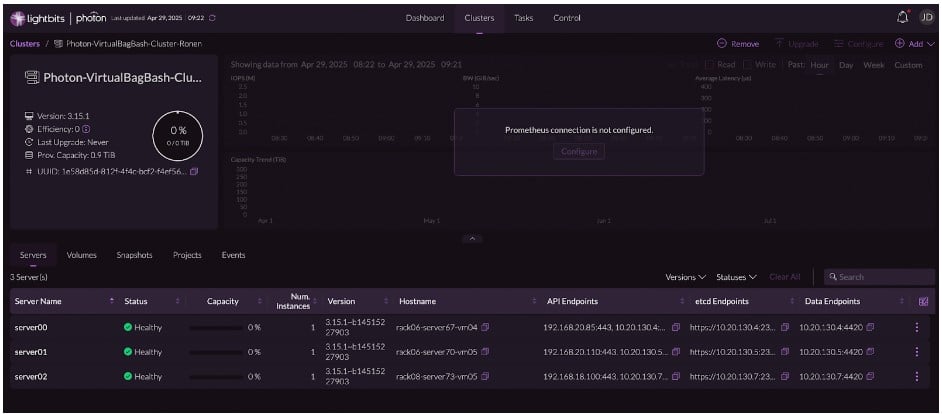Viewport: 942px width, 414px height.
Task: Select the Custom time range
Action: point(908,65)
